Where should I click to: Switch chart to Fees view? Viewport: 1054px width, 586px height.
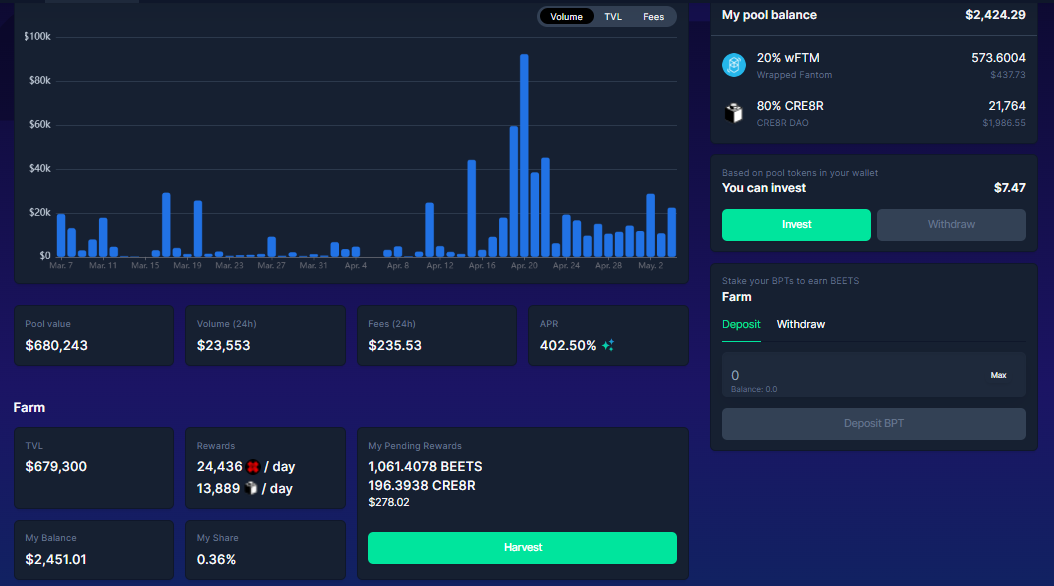tap(653, 17)
